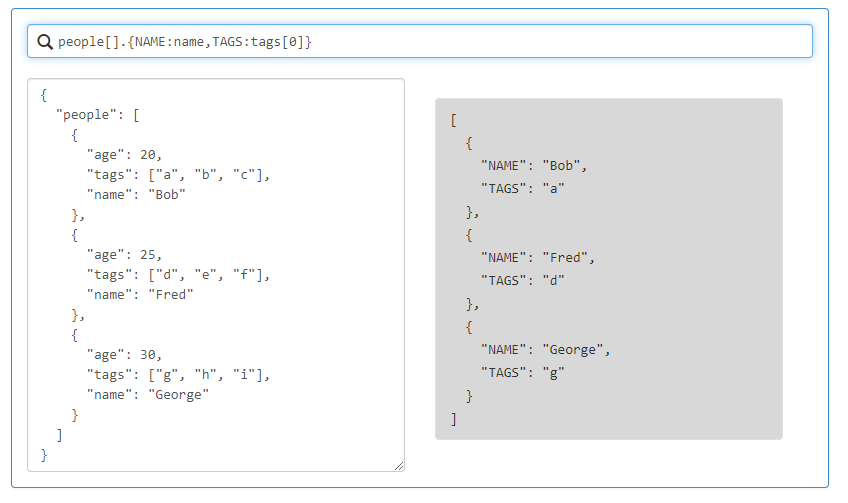The image size is (848, 503).
Task: Click the tags ["a", "b", "c"] line
Action: (x=178, y=175)
